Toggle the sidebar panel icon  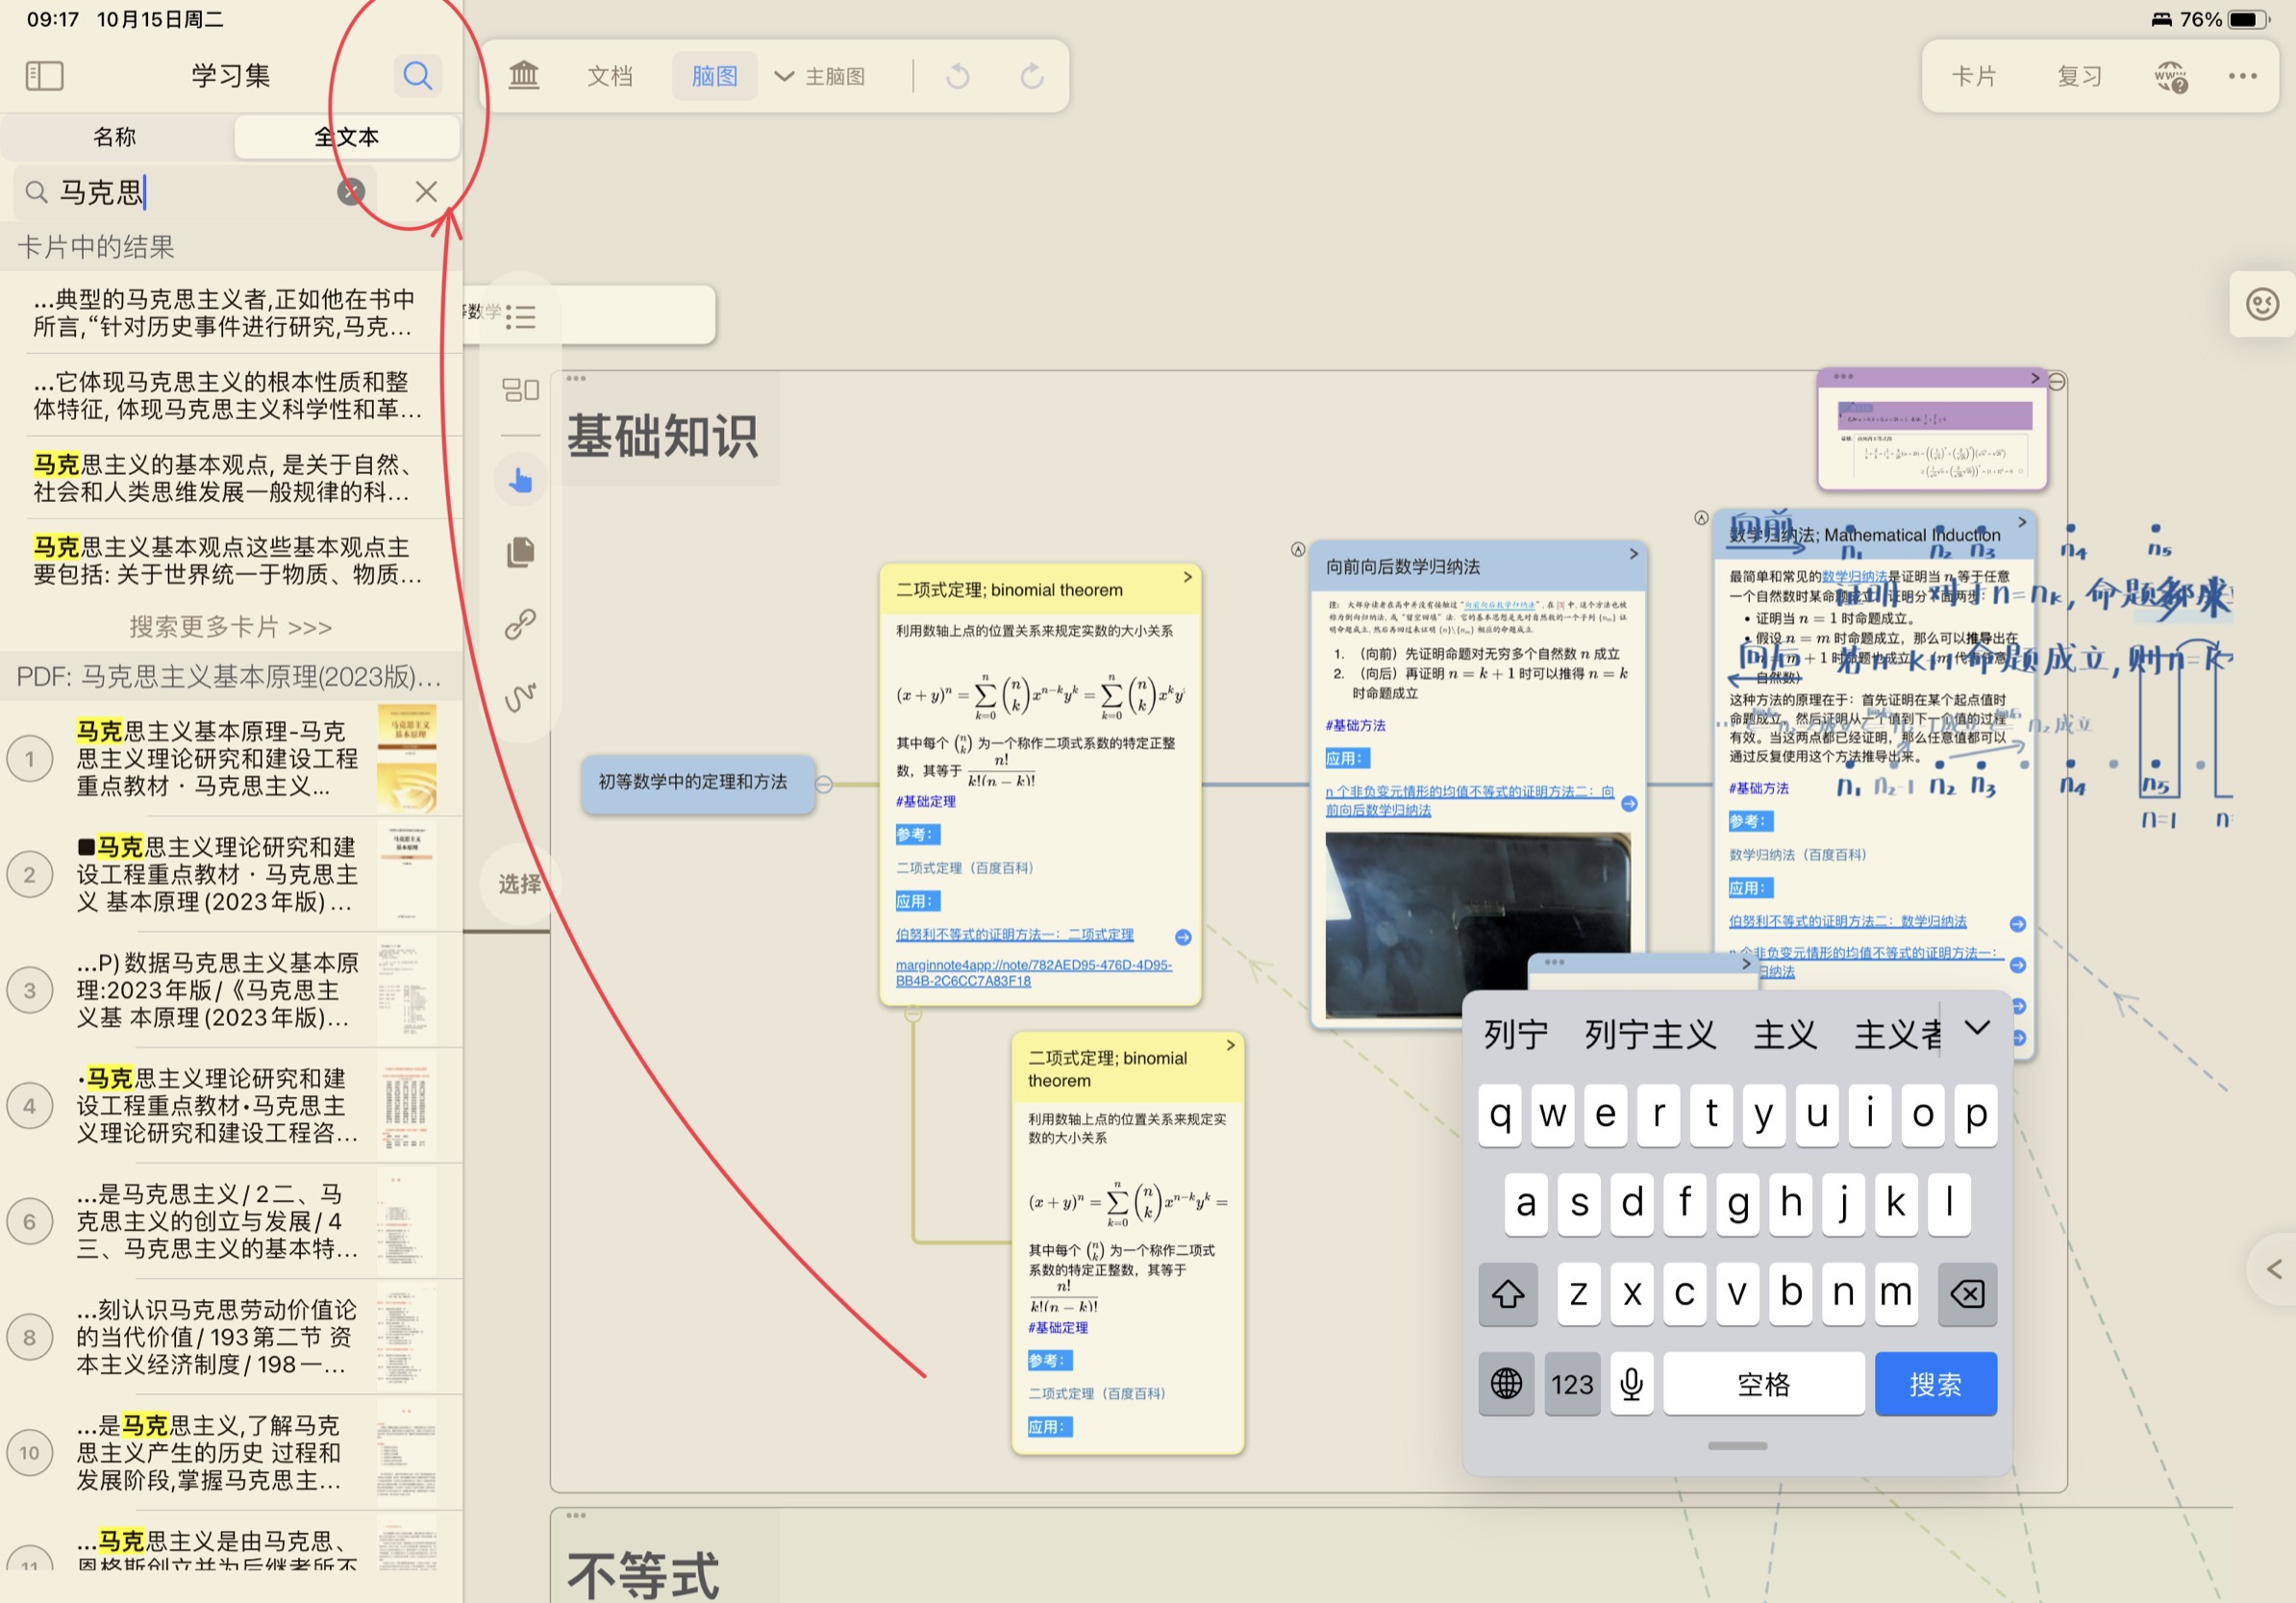coord(44,76)
